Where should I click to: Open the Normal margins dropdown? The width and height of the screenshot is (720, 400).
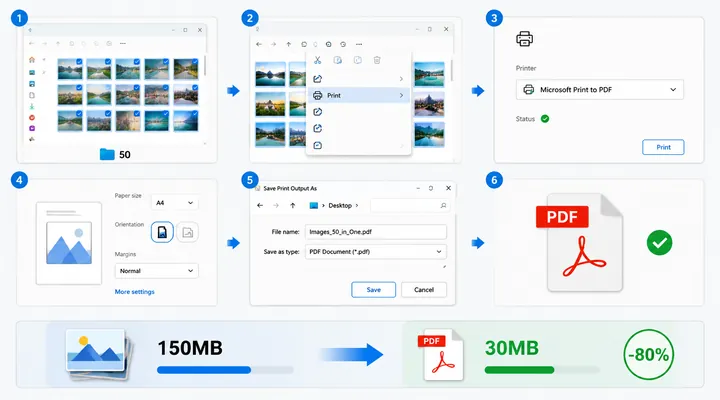tap(157, 271)
